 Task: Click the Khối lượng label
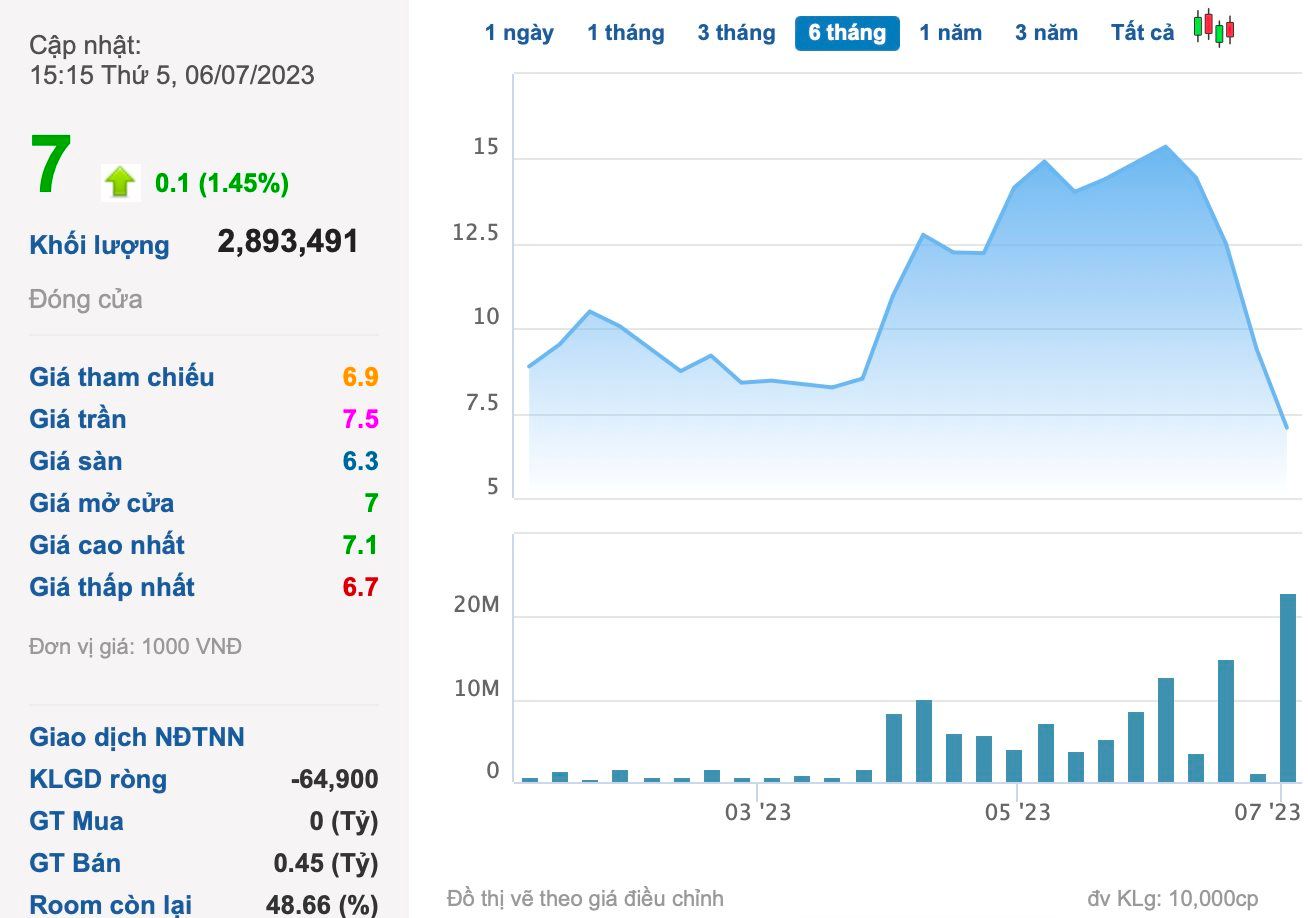(x=99, y=246)
